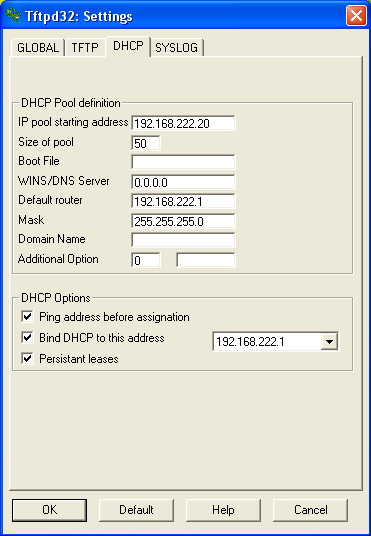The width and height of the screenshot is (371, 536).
Task: Click the WINS/DNS Server label
Action: [x=64, y=180]
